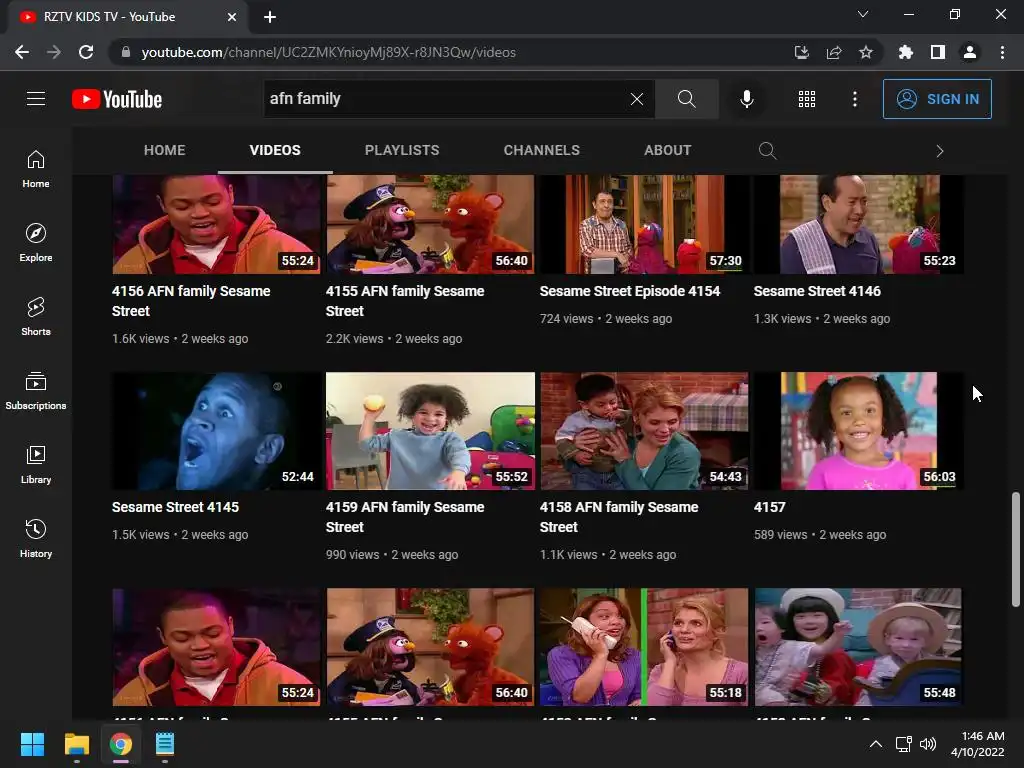1024x768 pixels.
Task: Reload the page
Action: (86, 52)
